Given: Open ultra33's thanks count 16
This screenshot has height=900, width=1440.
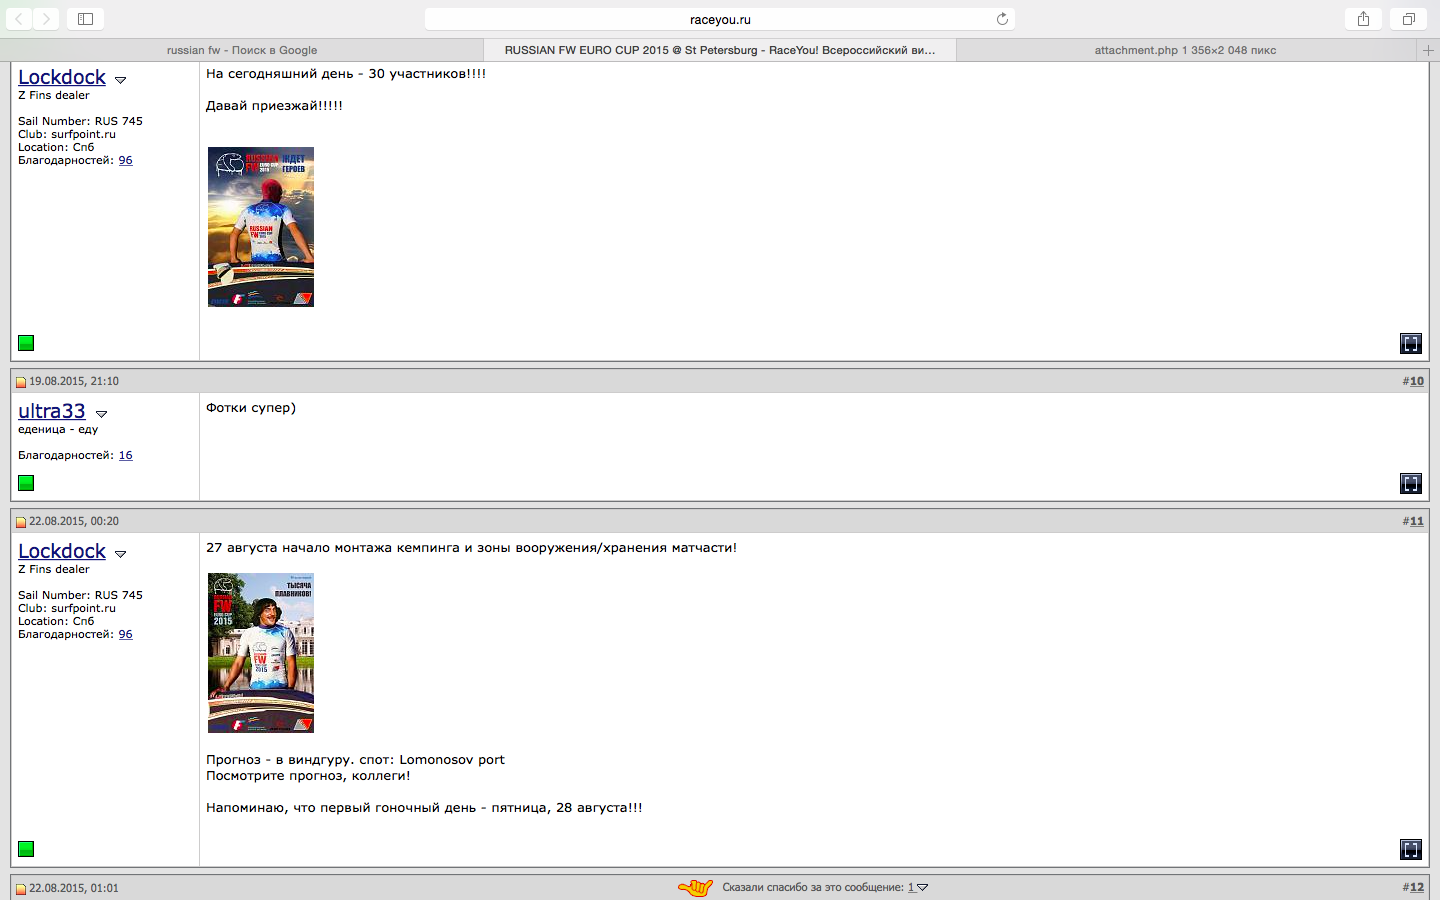Looking at the screenshot, I should click(125, 455).
